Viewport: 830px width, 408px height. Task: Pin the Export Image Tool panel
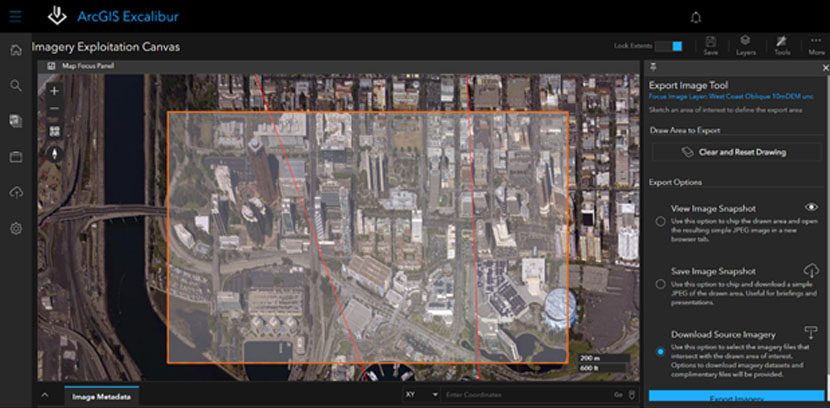[x=654, y=67]
